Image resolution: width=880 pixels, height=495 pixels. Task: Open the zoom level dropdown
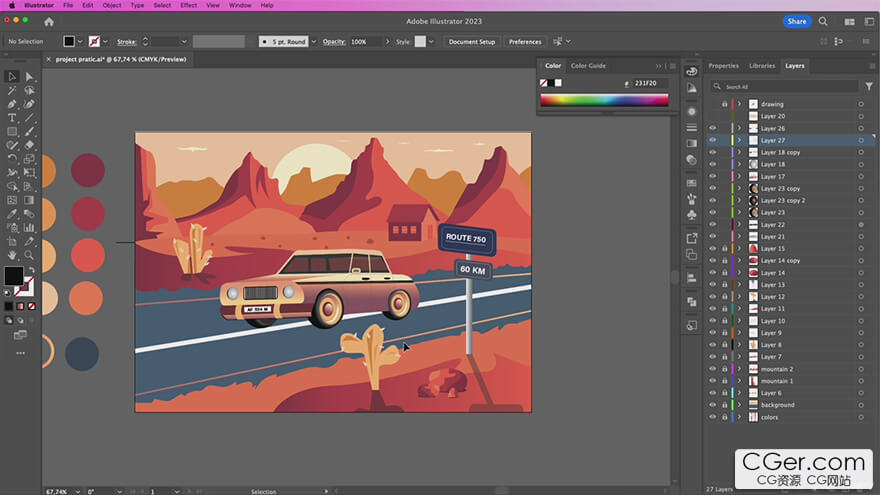(x=78, y=492)
